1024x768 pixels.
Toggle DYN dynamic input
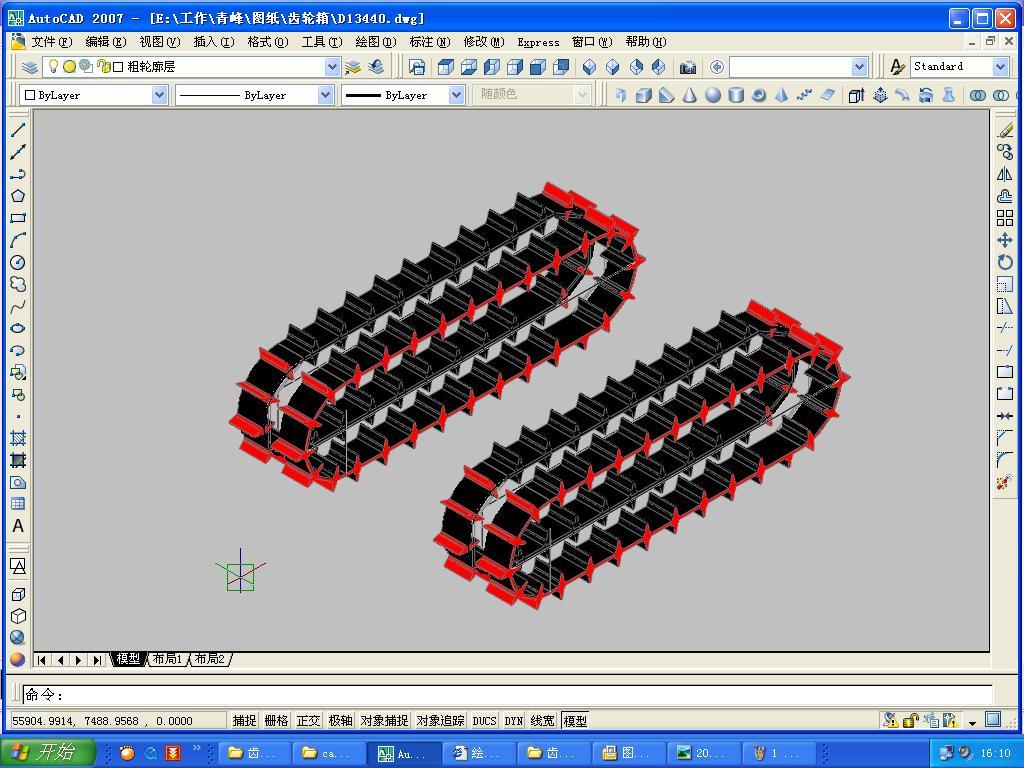514,720
